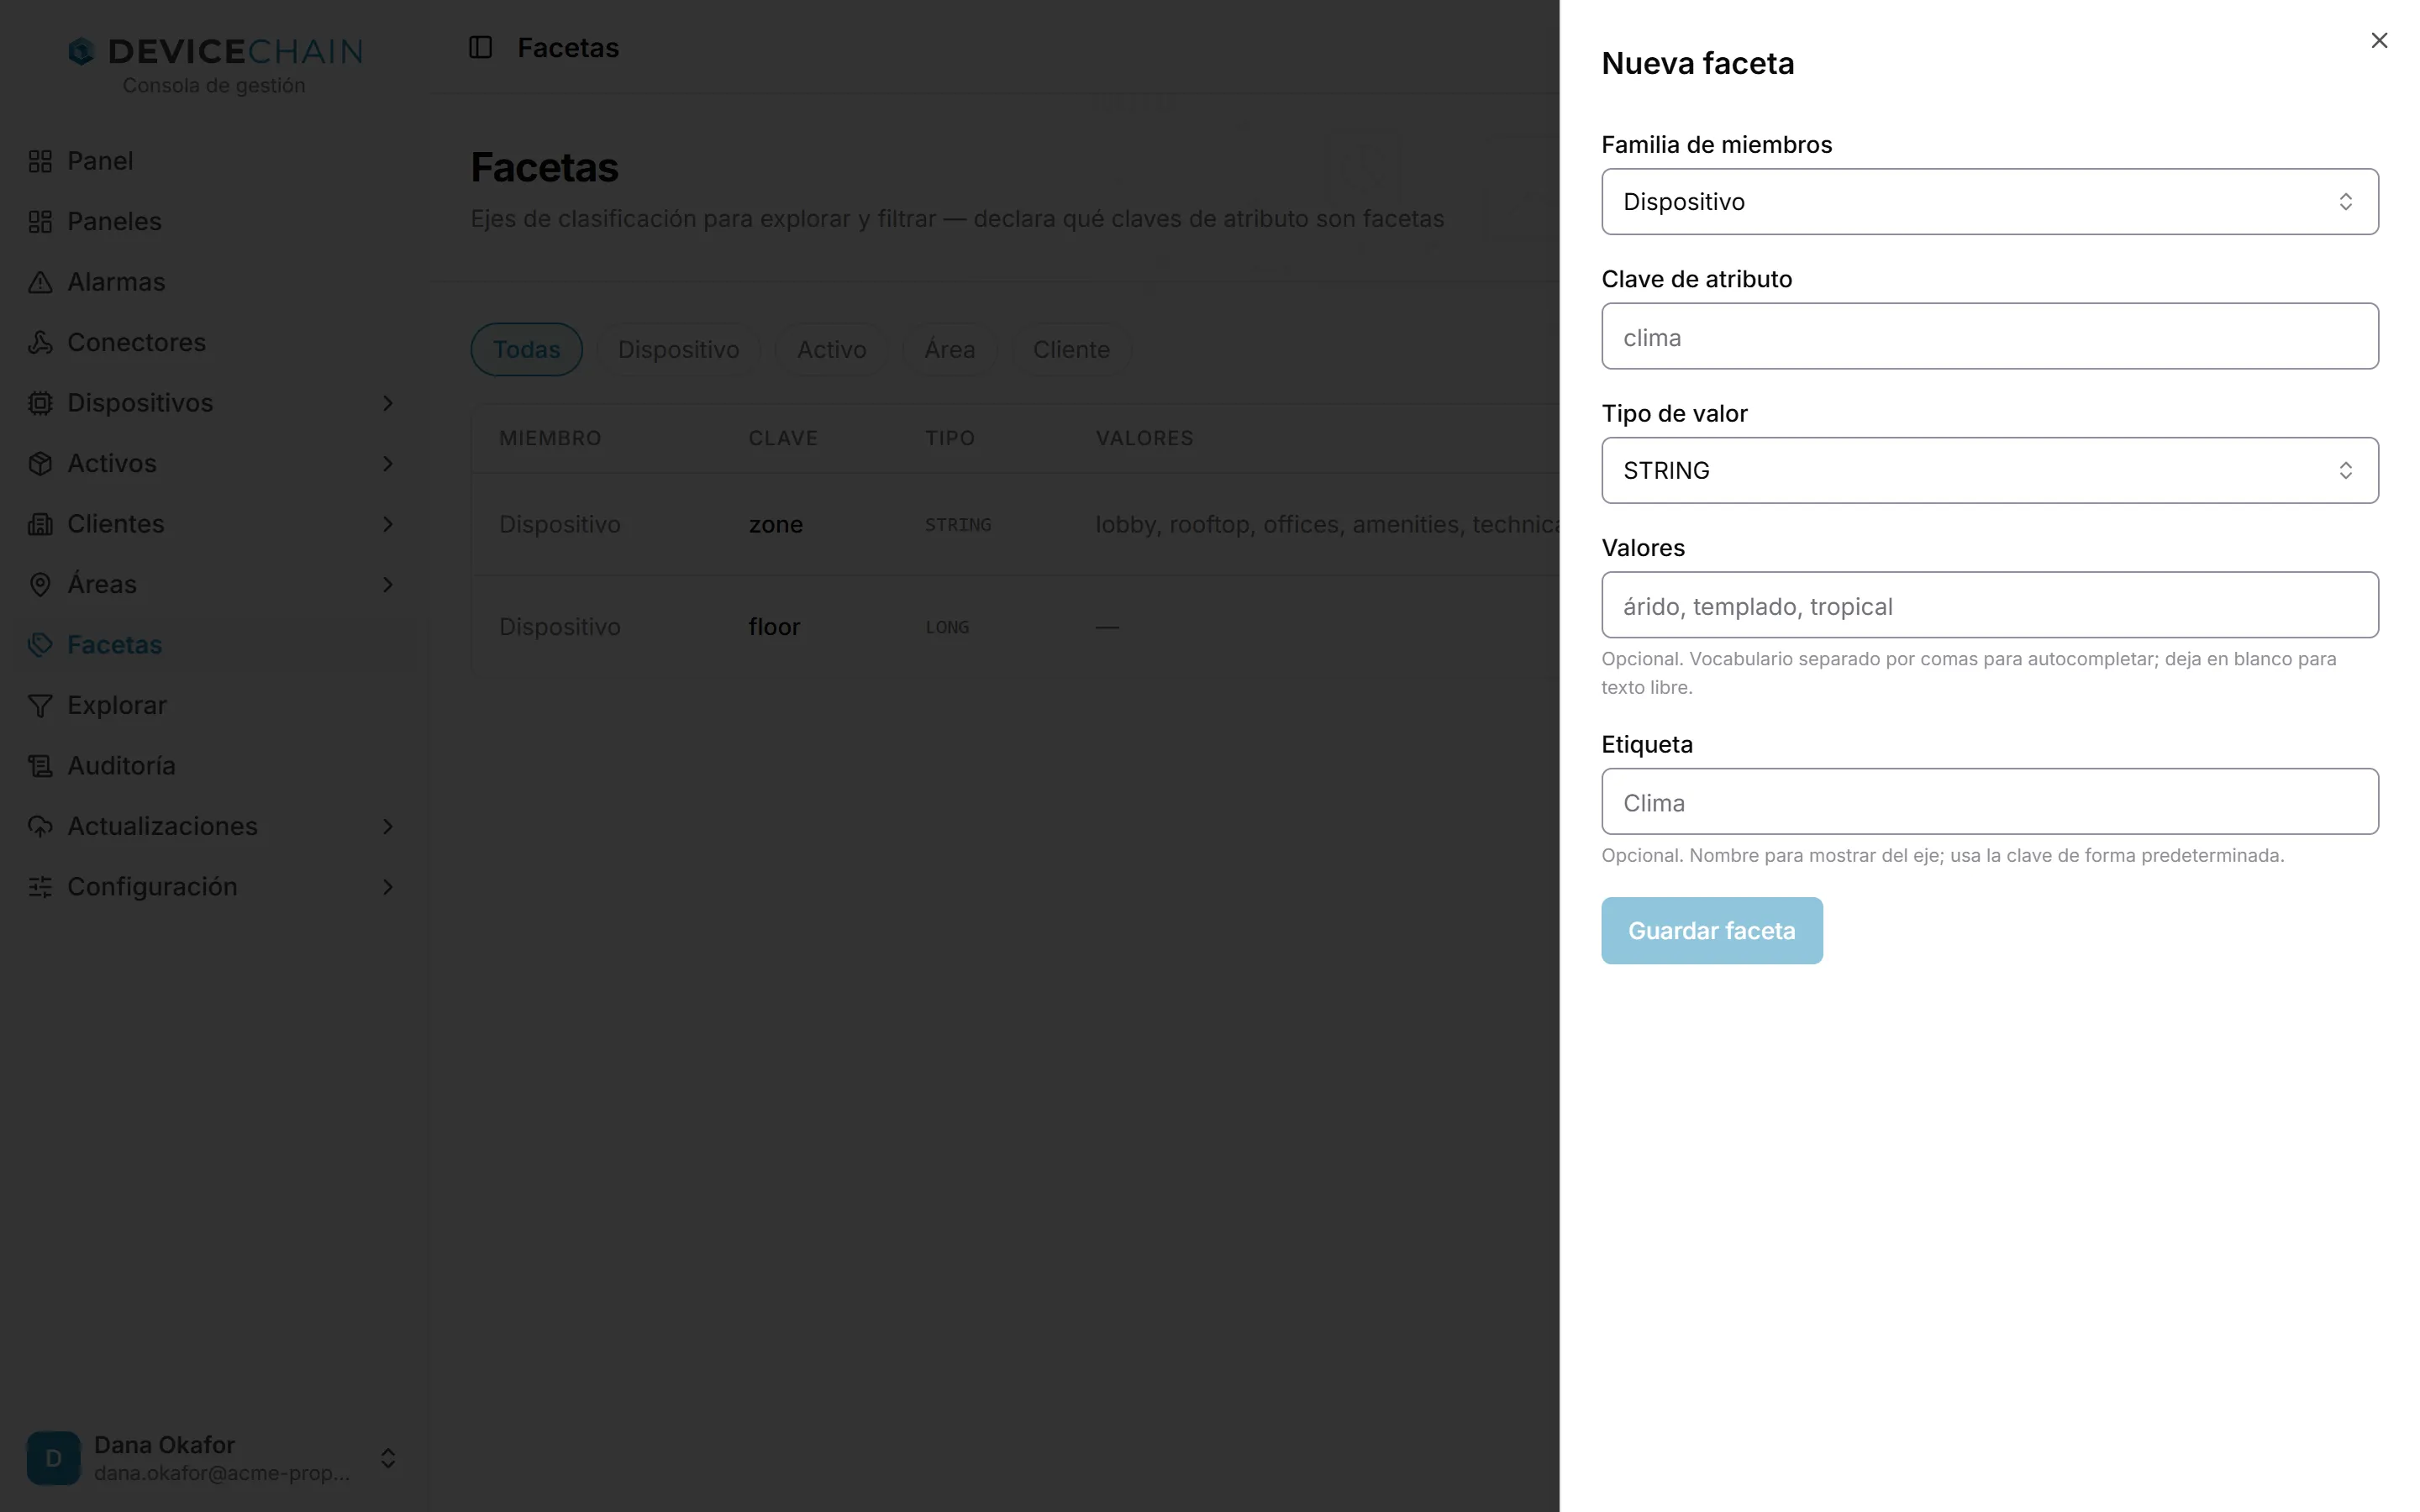The width and height of the screenshot is (2420, 1512).
Task: Select the Dispositivo filter tab
Action: pyautogui.click(x=679, y=349)
